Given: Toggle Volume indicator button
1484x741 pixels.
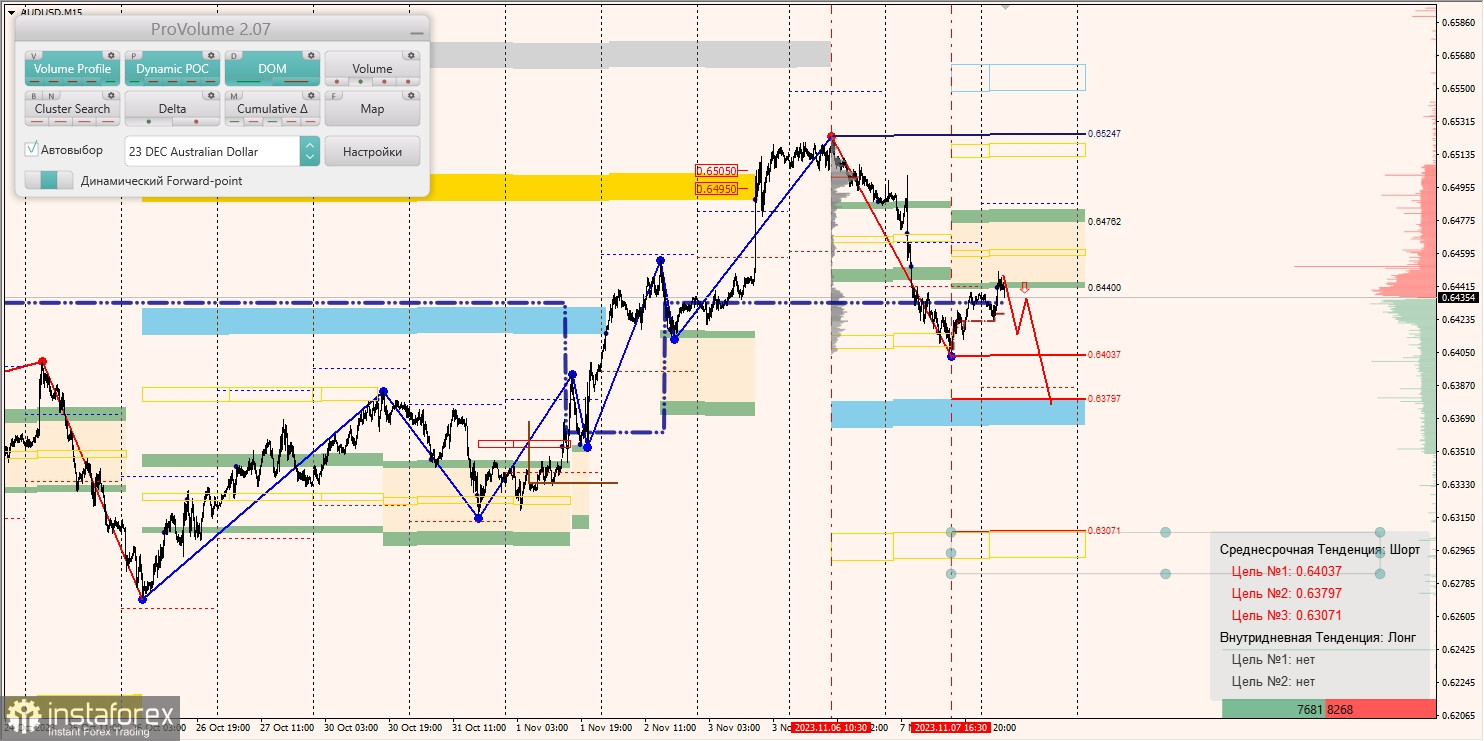Looking at the screenshot, I should (x=372, y=68).
